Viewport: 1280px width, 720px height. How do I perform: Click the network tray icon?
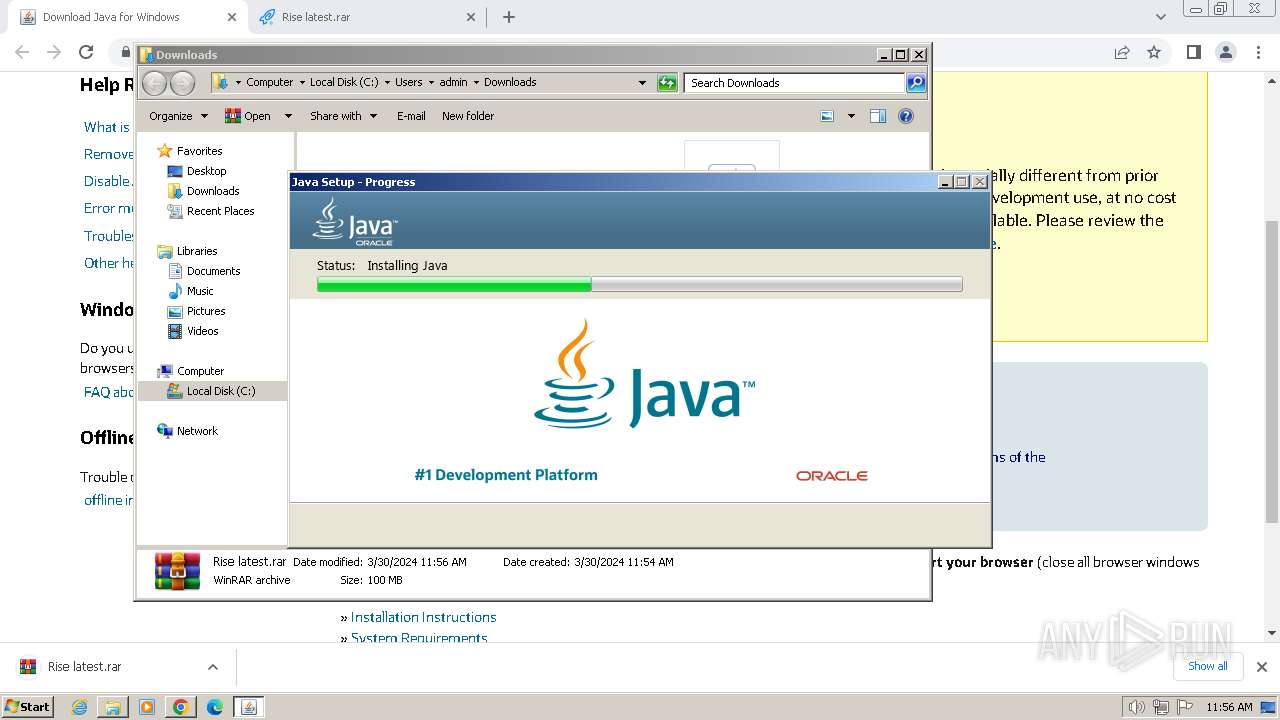click(1161, 707)
